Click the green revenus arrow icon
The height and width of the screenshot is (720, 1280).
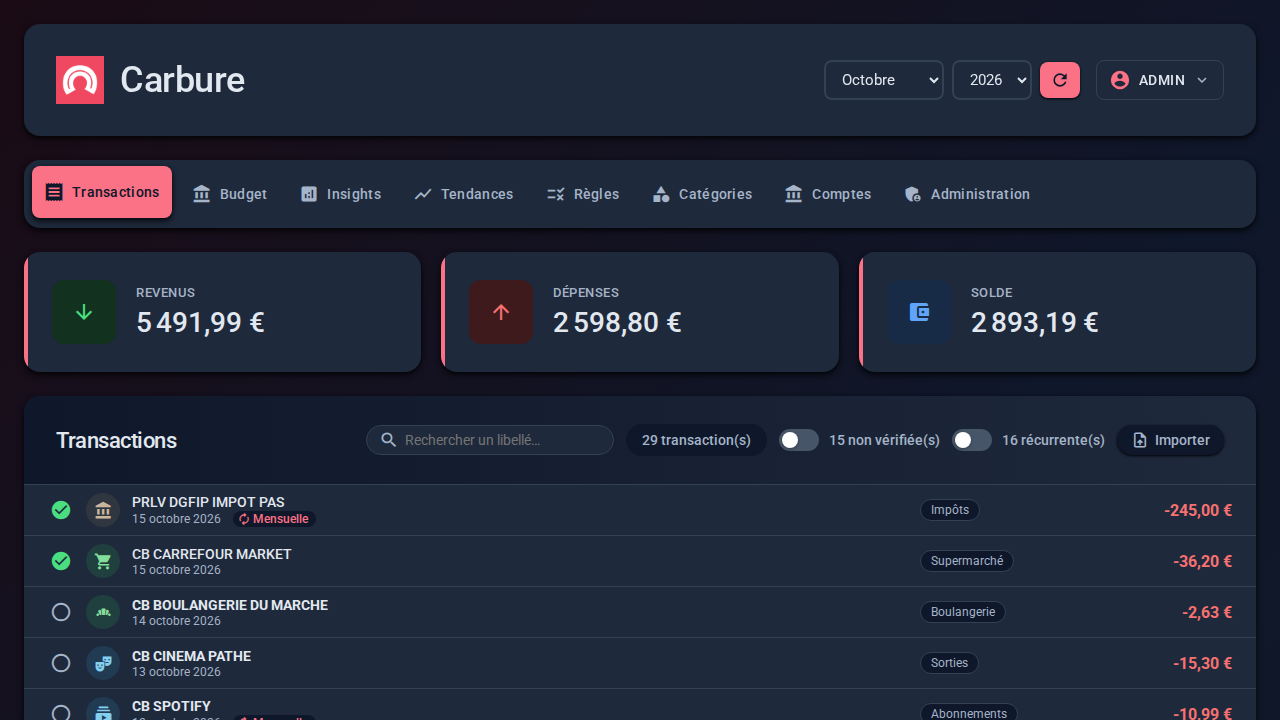pos(84,312)
